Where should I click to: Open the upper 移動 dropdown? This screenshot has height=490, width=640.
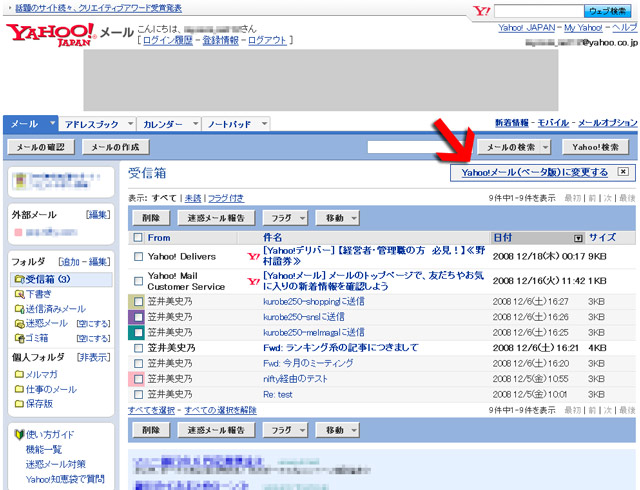tap(337, 218)
